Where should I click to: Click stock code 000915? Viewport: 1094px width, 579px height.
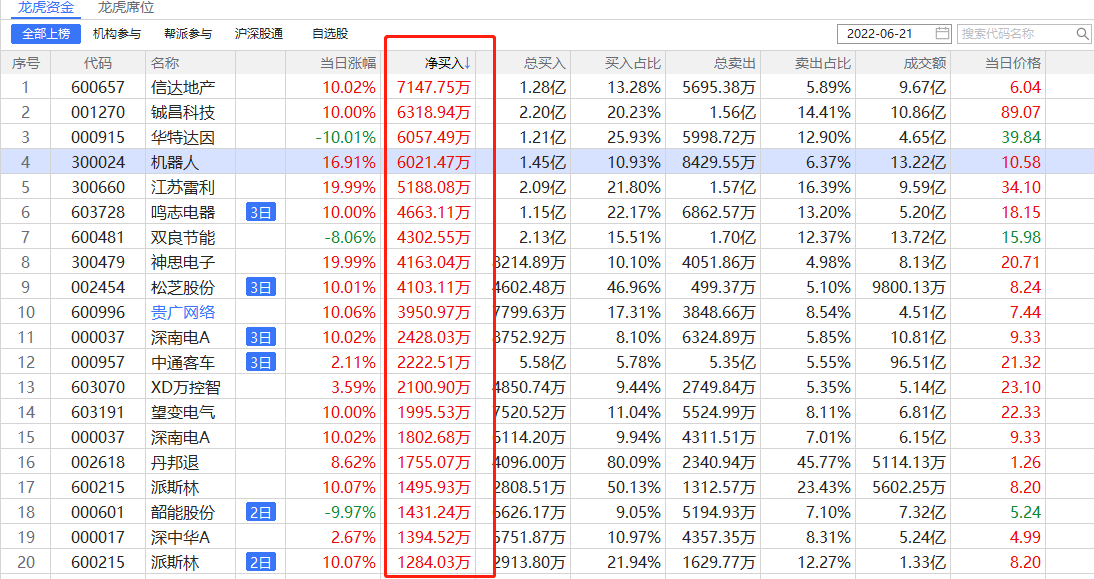tap(98, 137)
